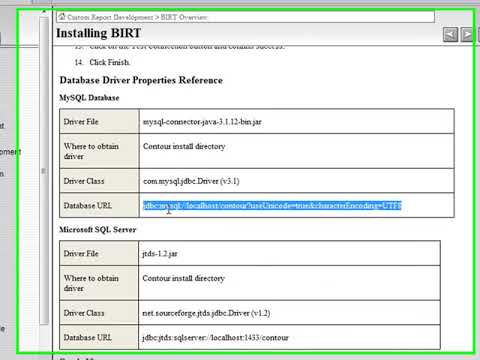Click the home icon in the breadcrumb
Screen dimensions: 480x360
(x=62, y=17)
